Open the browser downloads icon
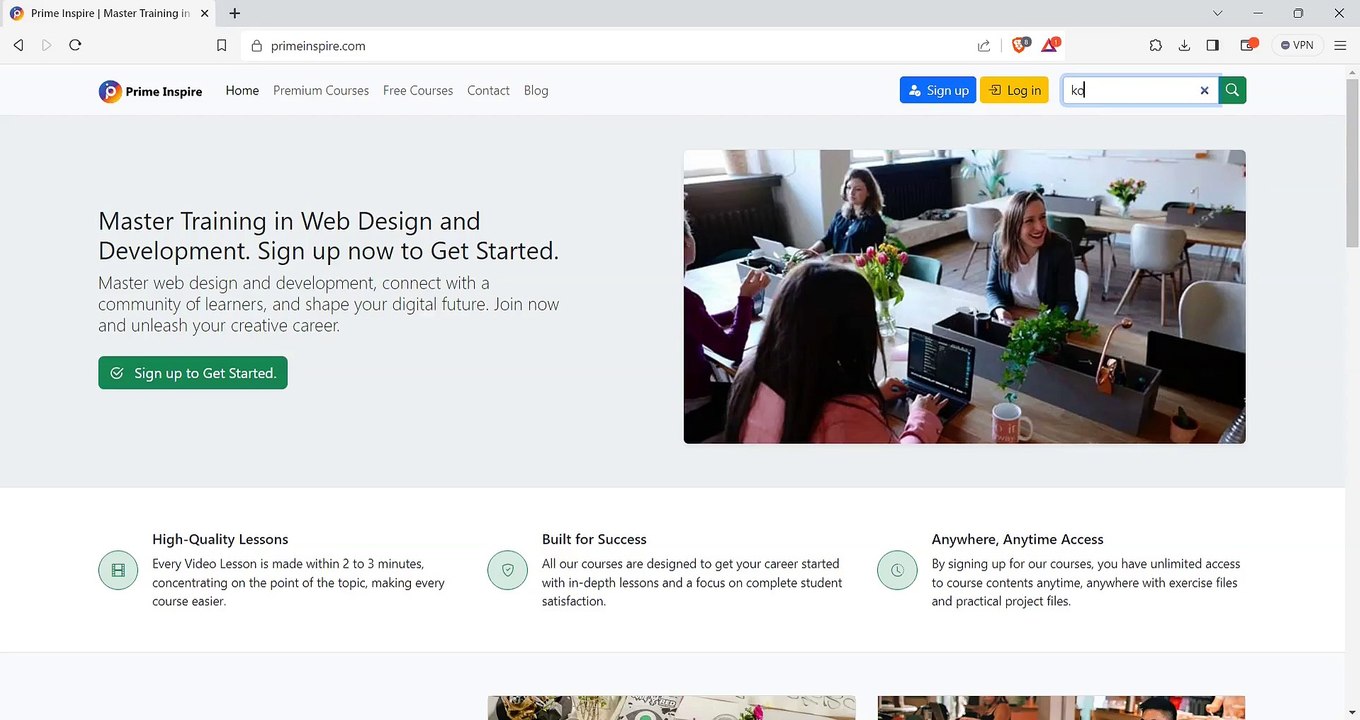Screen dimensions: 1360x720 click(1184, 45)
